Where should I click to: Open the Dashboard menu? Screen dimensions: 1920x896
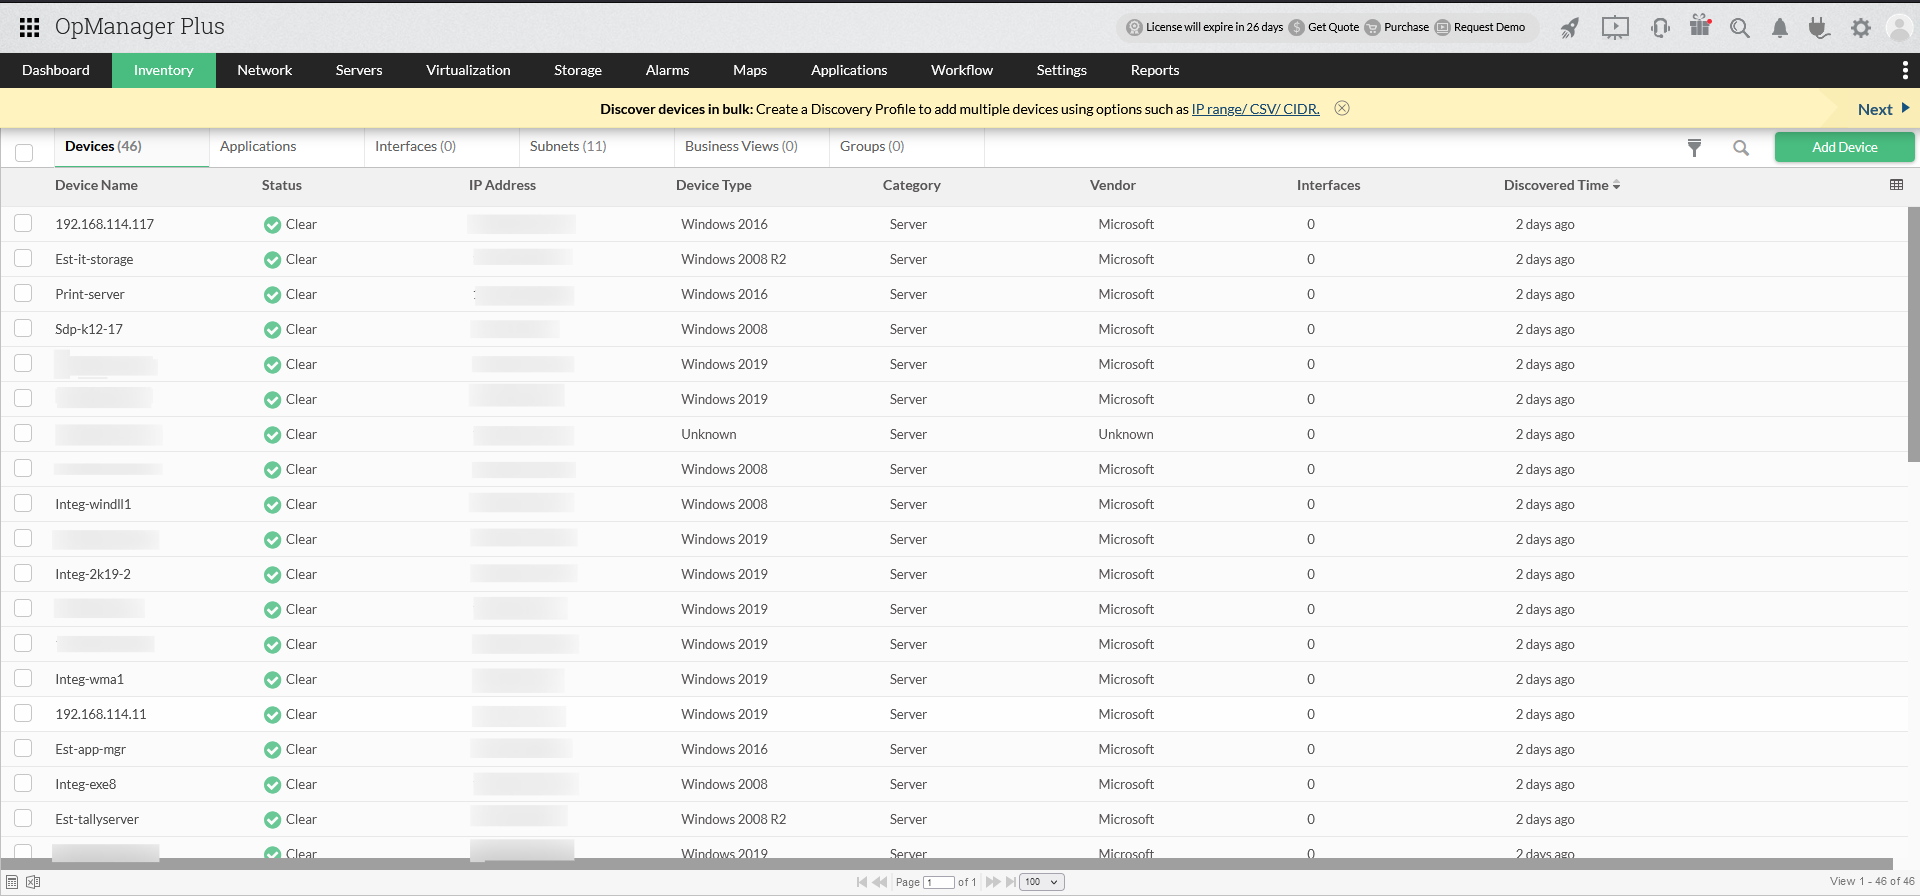coord(56,70)
